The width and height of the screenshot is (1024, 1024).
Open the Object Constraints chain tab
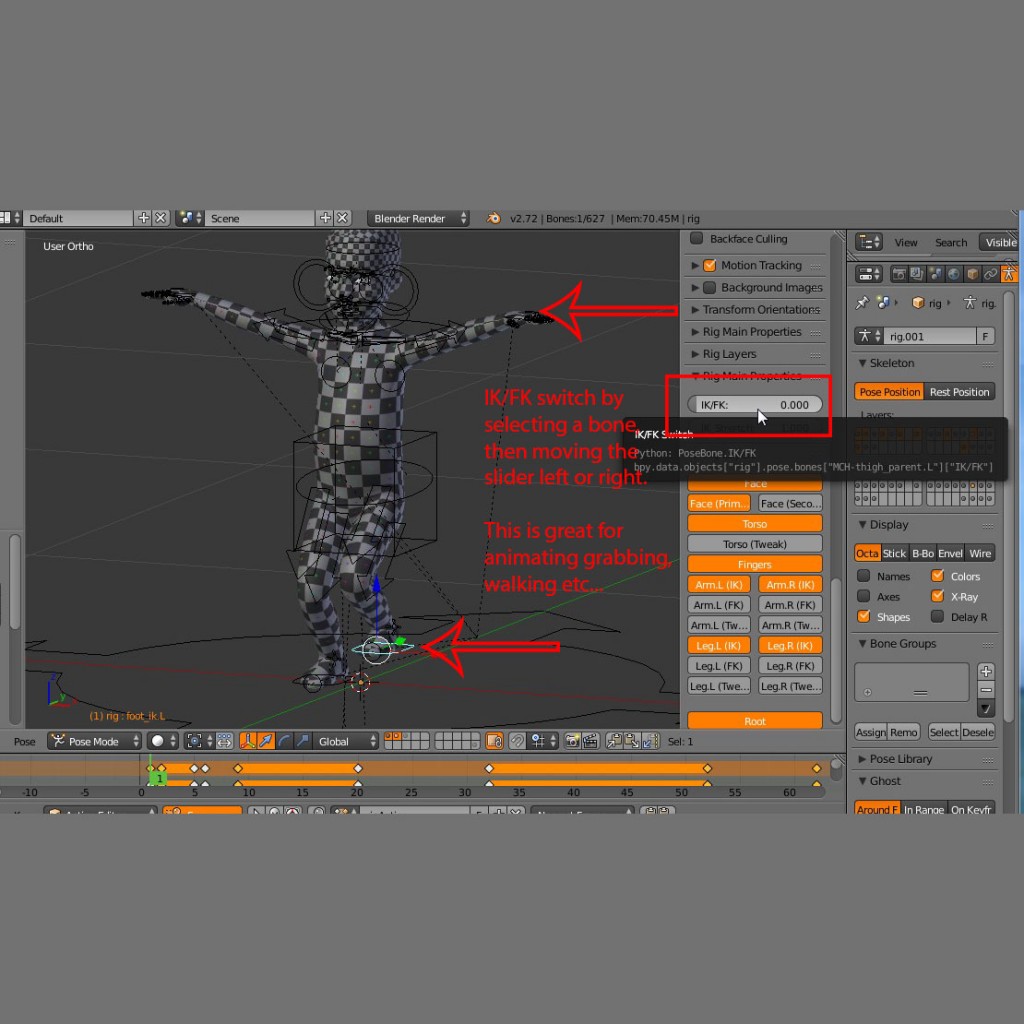click(x=990, y=274)
